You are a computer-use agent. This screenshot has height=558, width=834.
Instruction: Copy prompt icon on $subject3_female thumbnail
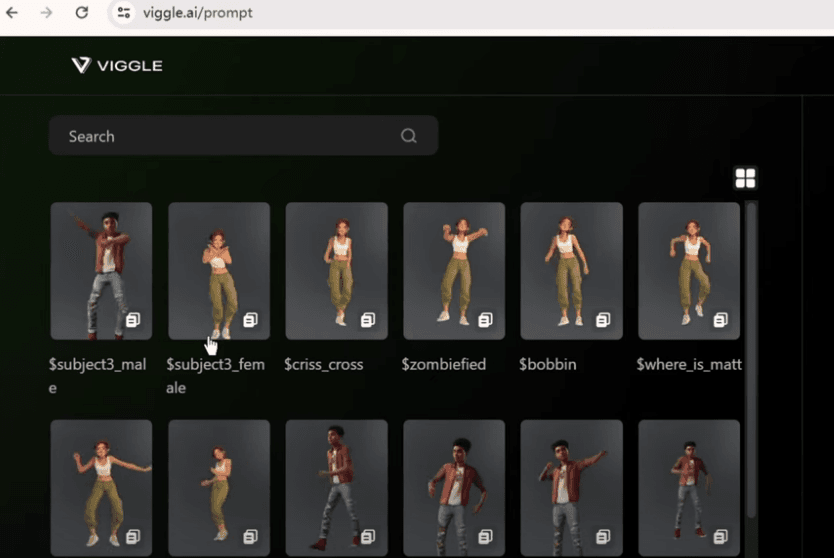point(250,320)
